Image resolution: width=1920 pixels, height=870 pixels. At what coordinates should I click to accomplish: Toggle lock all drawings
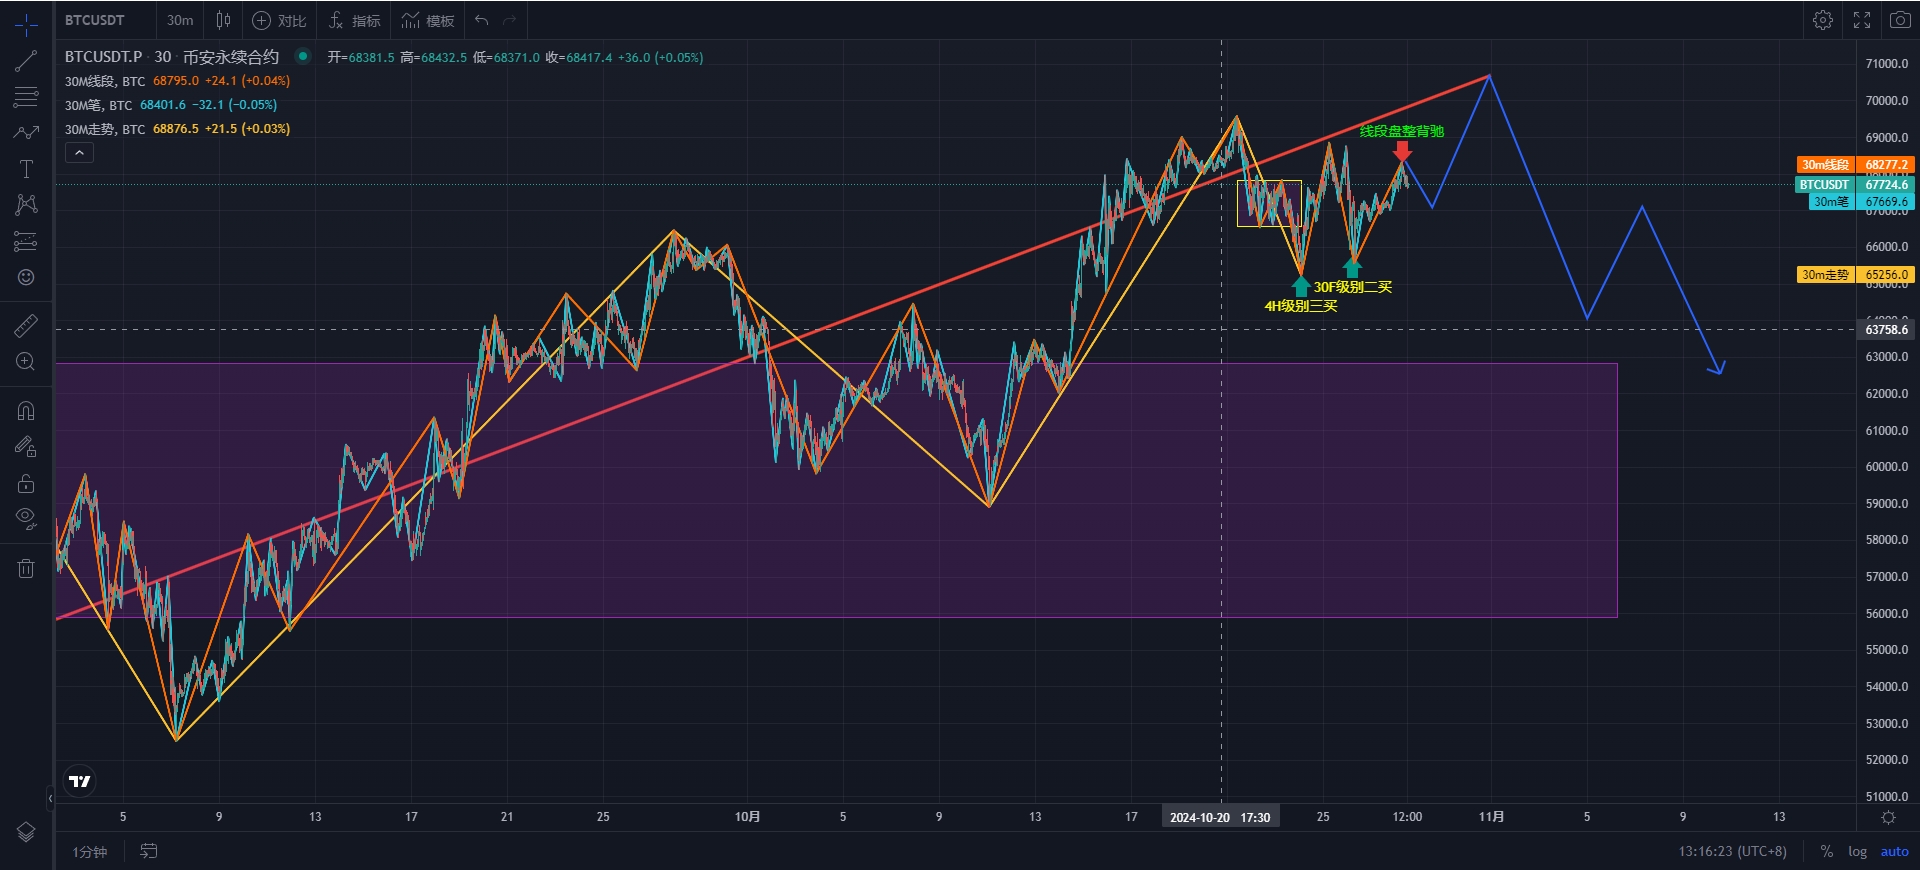26,483
